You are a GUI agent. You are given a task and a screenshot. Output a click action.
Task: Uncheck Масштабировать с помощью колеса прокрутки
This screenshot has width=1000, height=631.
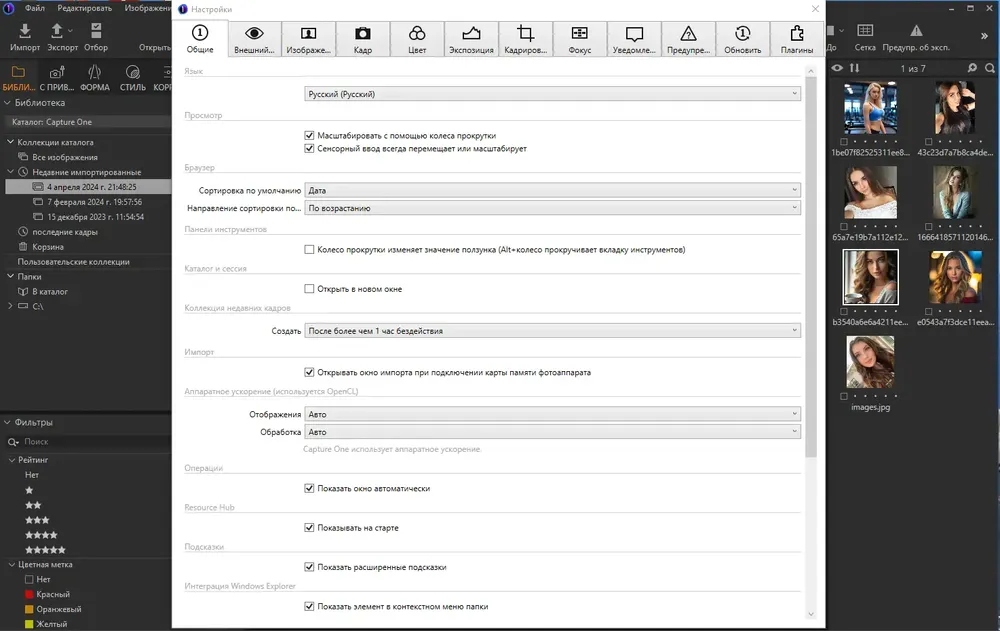[309, 135]
